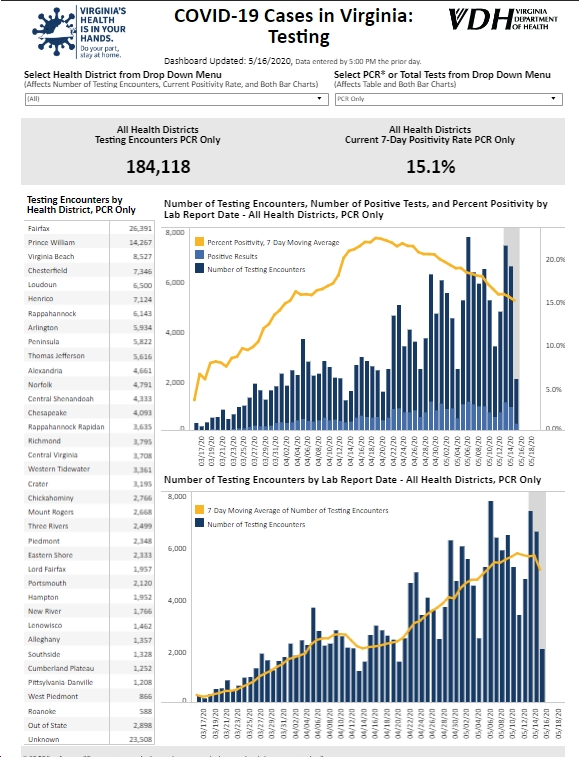Click the Roanoke district row
Image resolution: width=579 pixels, height=757 pixels.
90,711
